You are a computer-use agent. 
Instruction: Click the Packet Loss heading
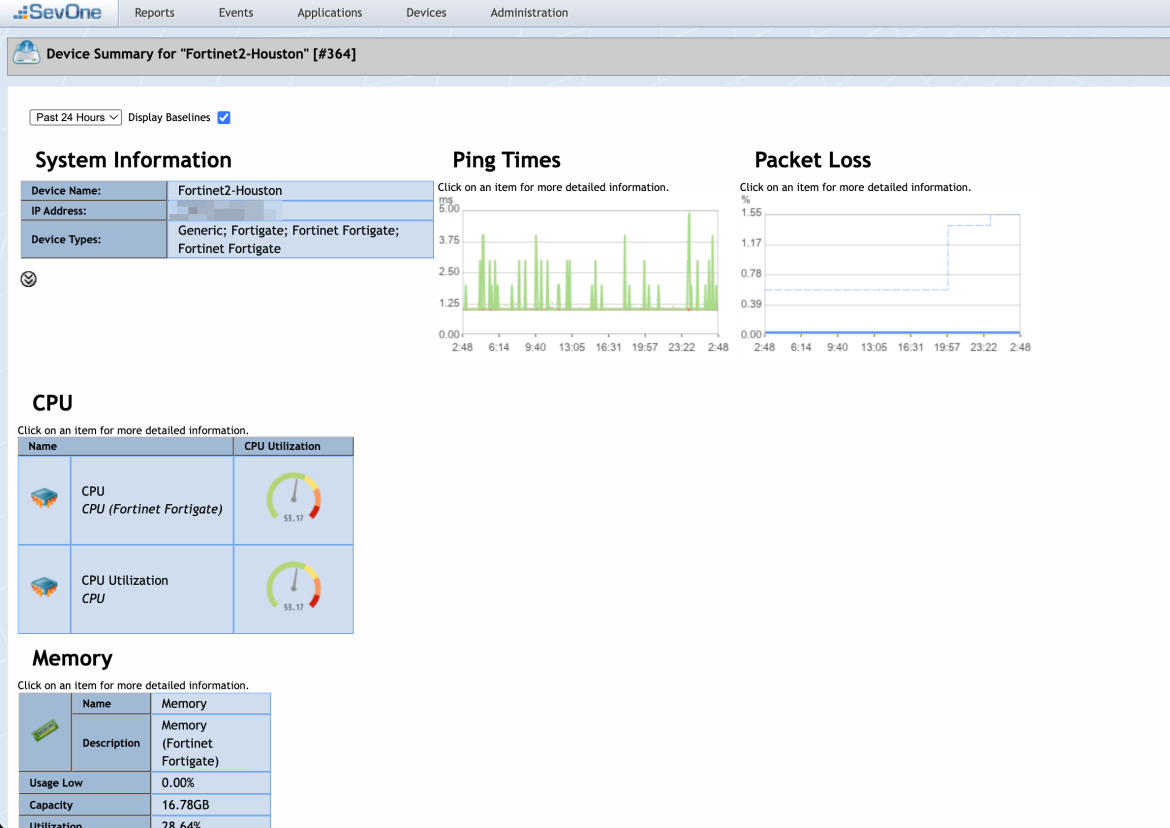coord(813,160)
